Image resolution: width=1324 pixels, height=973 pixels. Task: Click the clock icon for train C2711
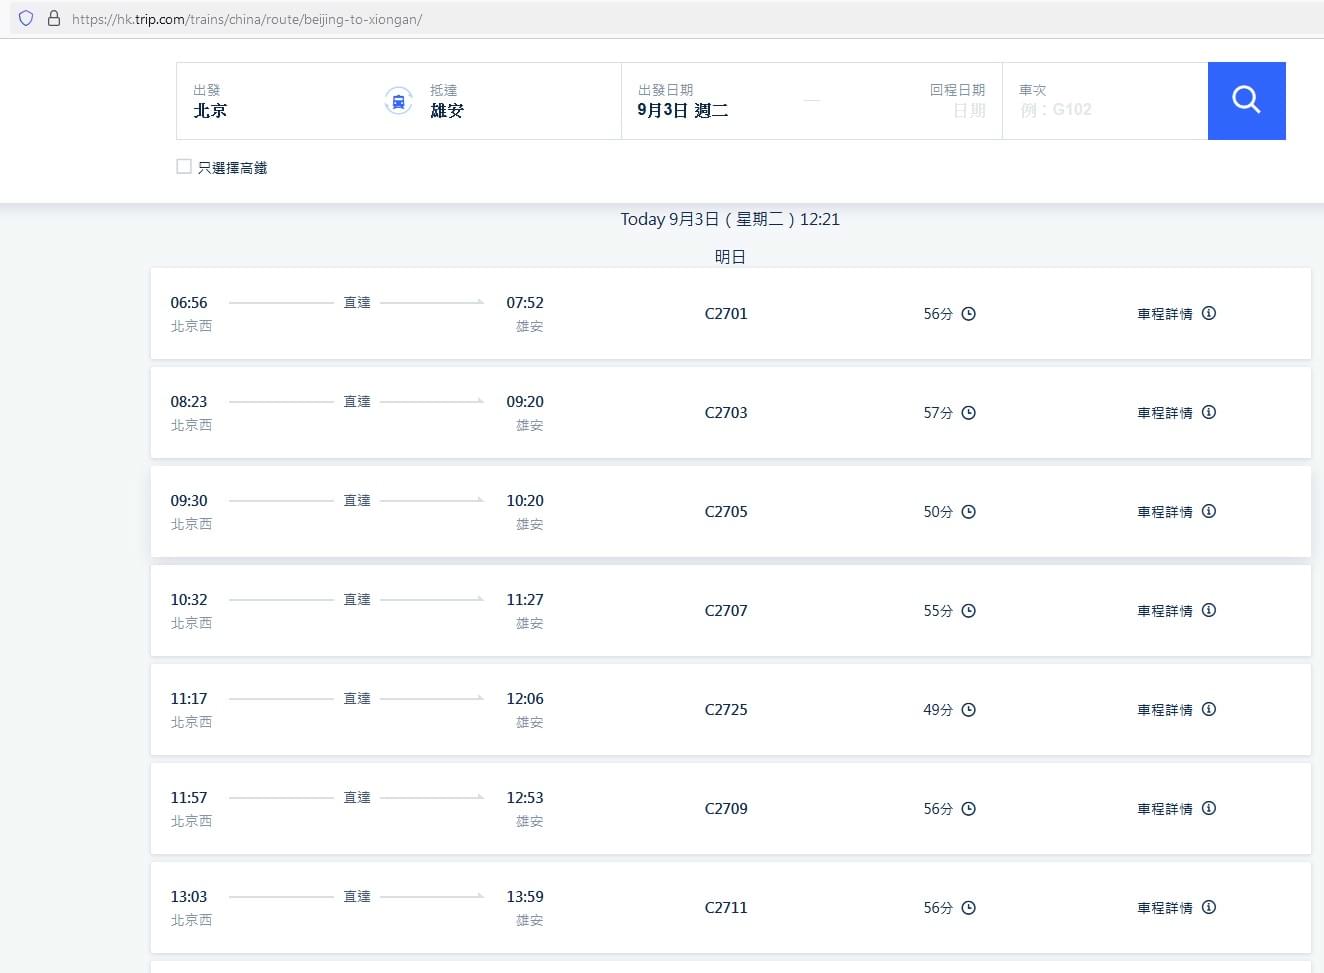click(x=968, y=908)
